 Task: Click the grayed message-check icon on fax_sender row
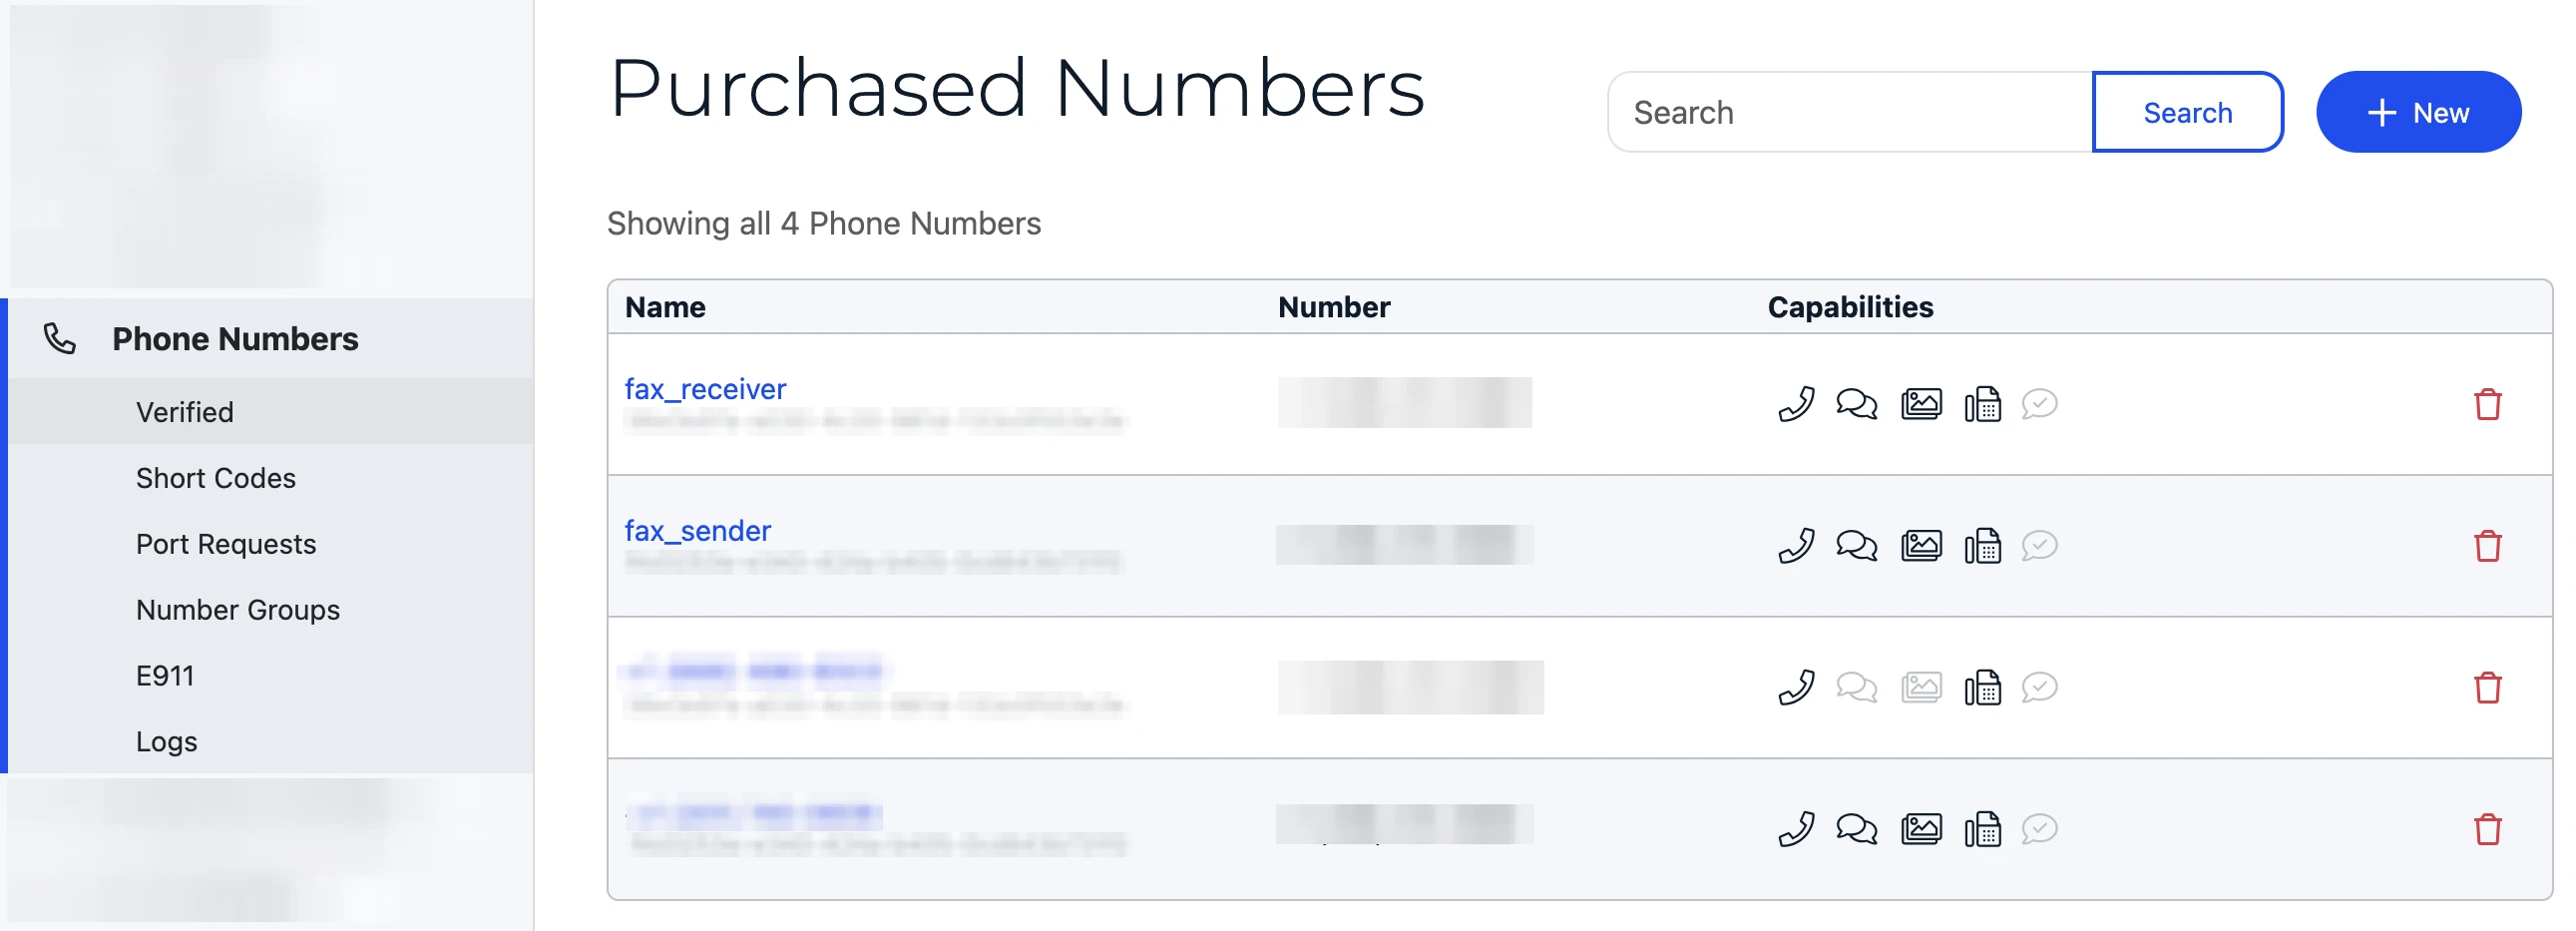pyautogui.click(x=2040, y=546)
